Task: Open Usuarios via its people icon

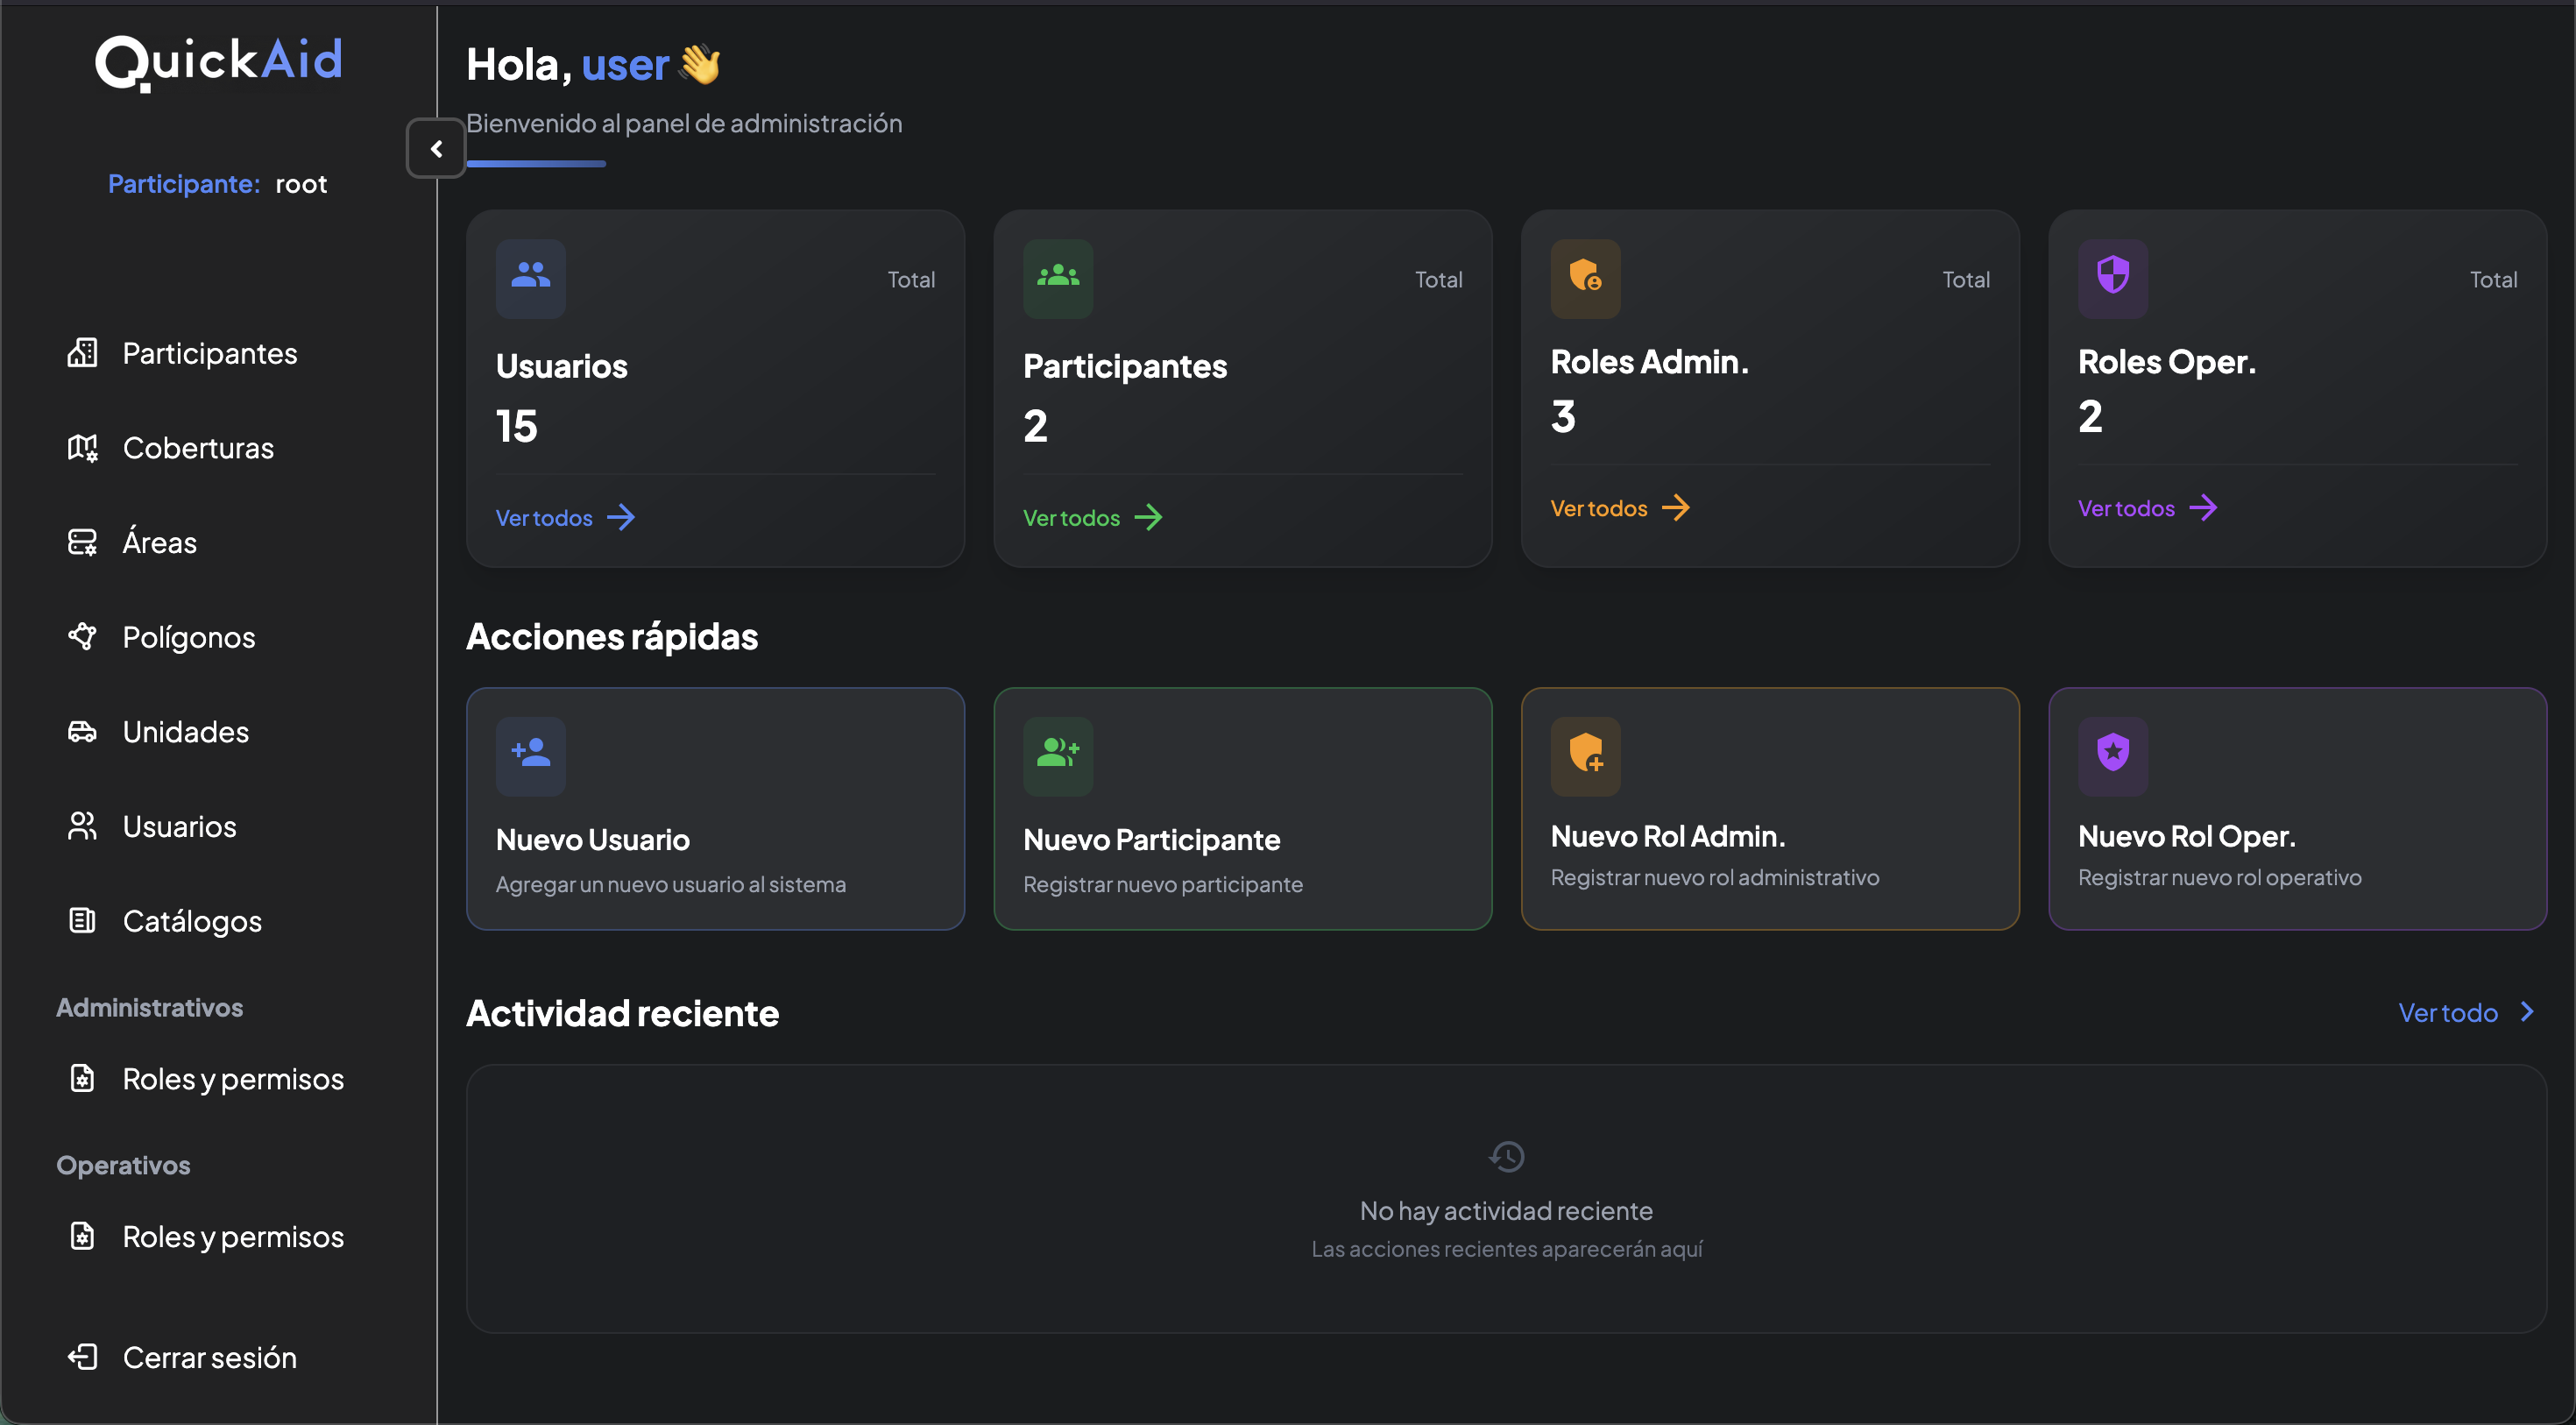Action: tap(83, 826)
